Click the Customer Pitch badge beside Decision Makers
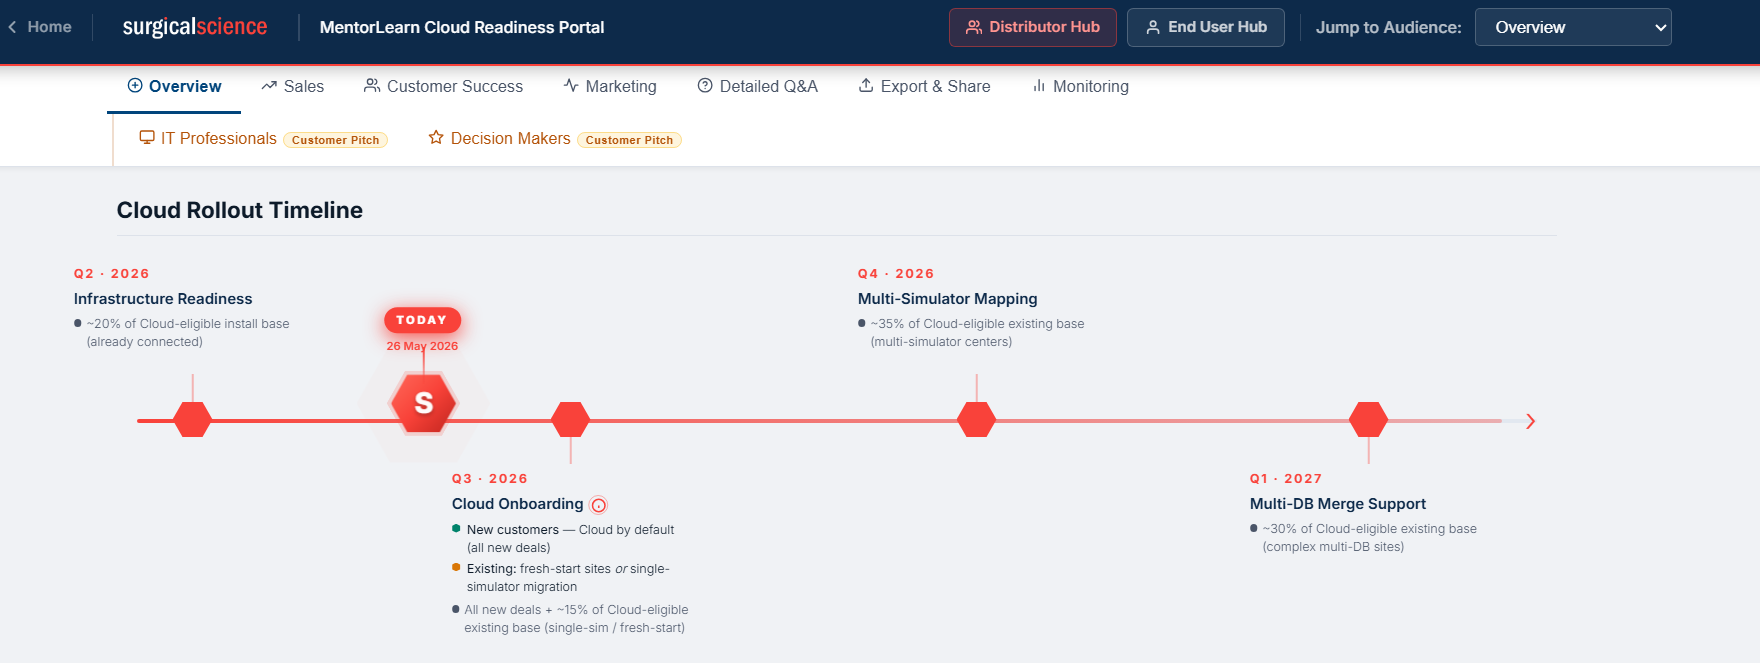Screen dimensions: 1760x663 pos(629,140)
